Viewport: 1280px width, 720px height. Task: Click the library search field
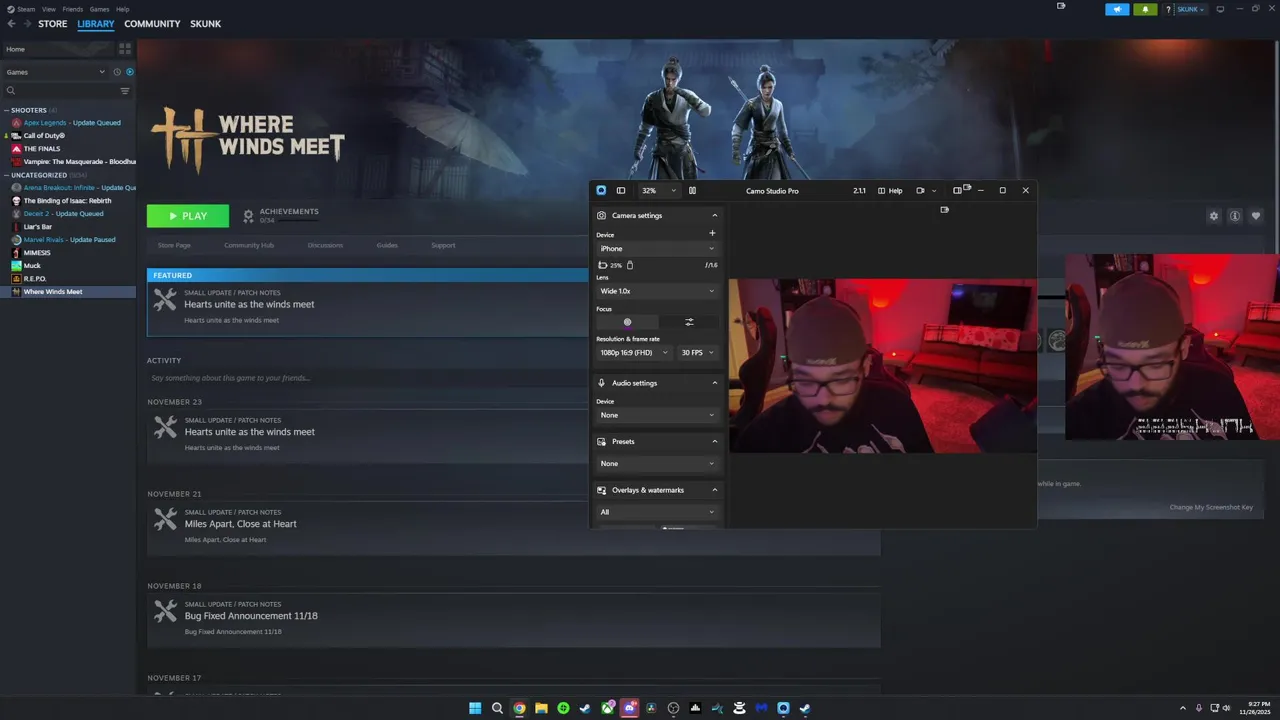60,91
